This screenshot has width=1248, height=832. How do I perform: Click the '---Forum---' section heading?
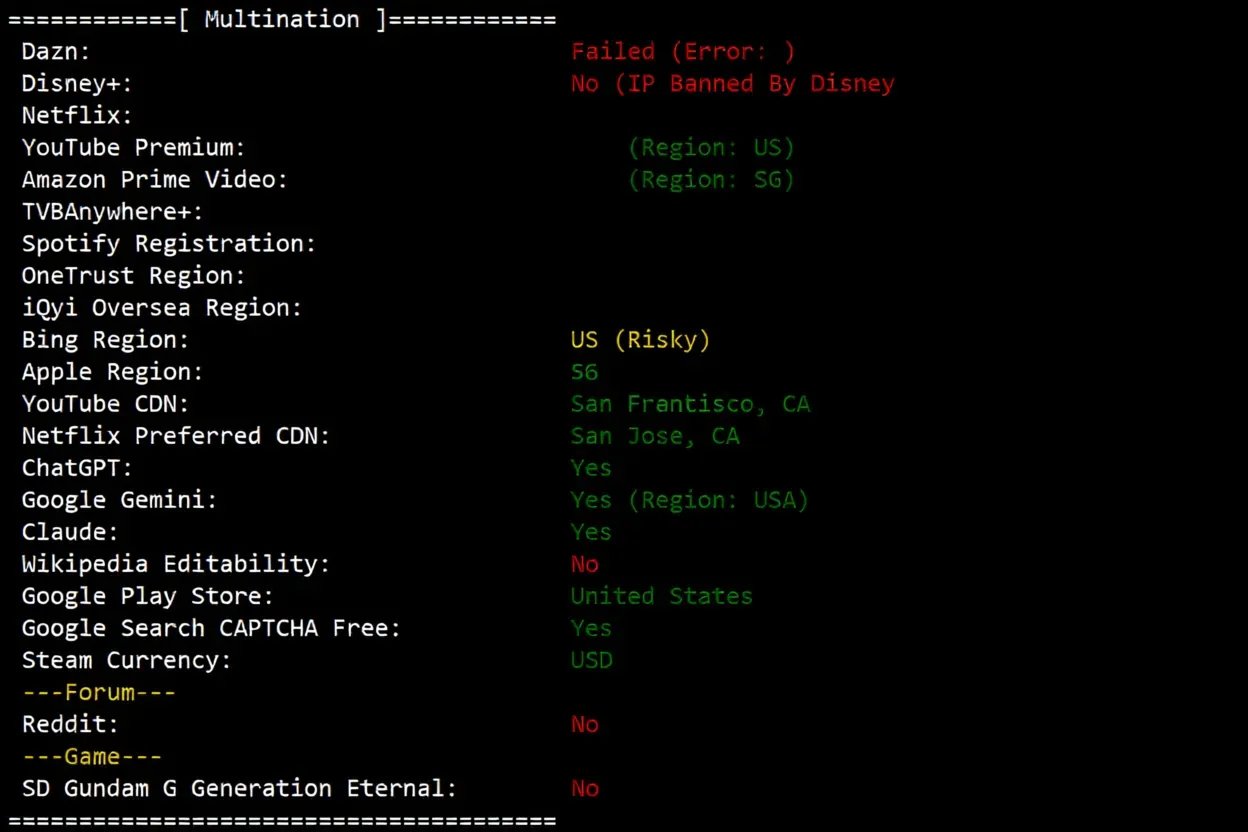(x=99, y=692)
